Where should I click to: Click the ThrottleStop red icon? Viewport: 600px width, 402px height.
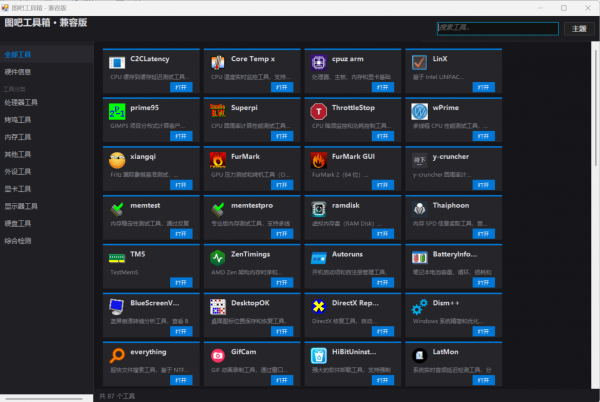pyautogui.click(x=318, y=112)
